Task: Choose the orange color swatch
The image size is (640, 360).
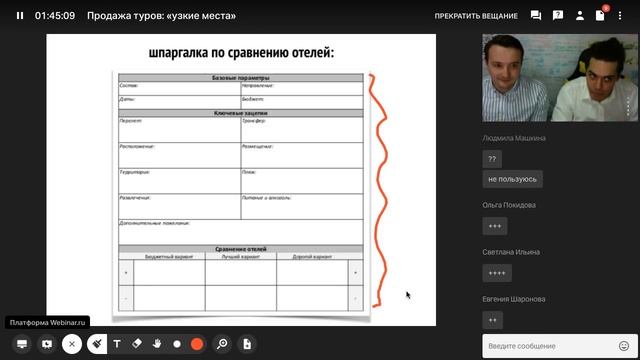Action: (197, 344)
